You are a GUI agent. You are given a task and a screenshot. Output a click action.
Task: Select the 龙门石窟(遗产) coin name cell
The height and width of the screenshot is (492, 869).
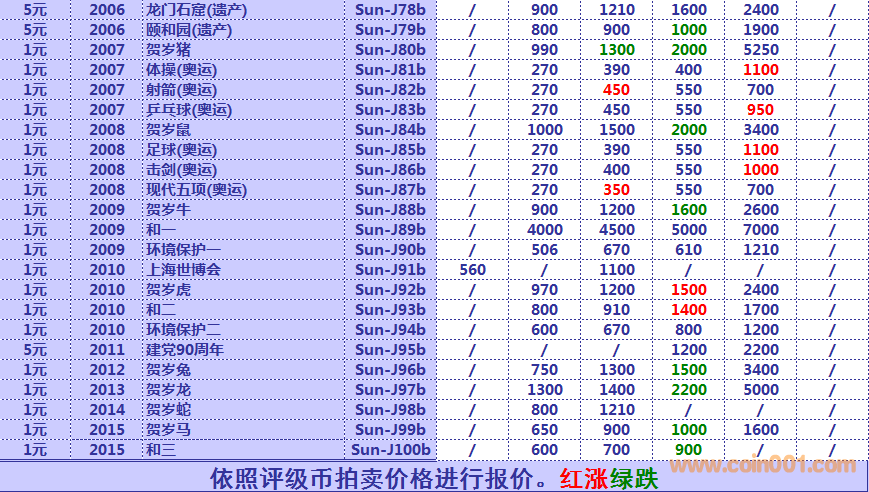click(x=196, y=9)
